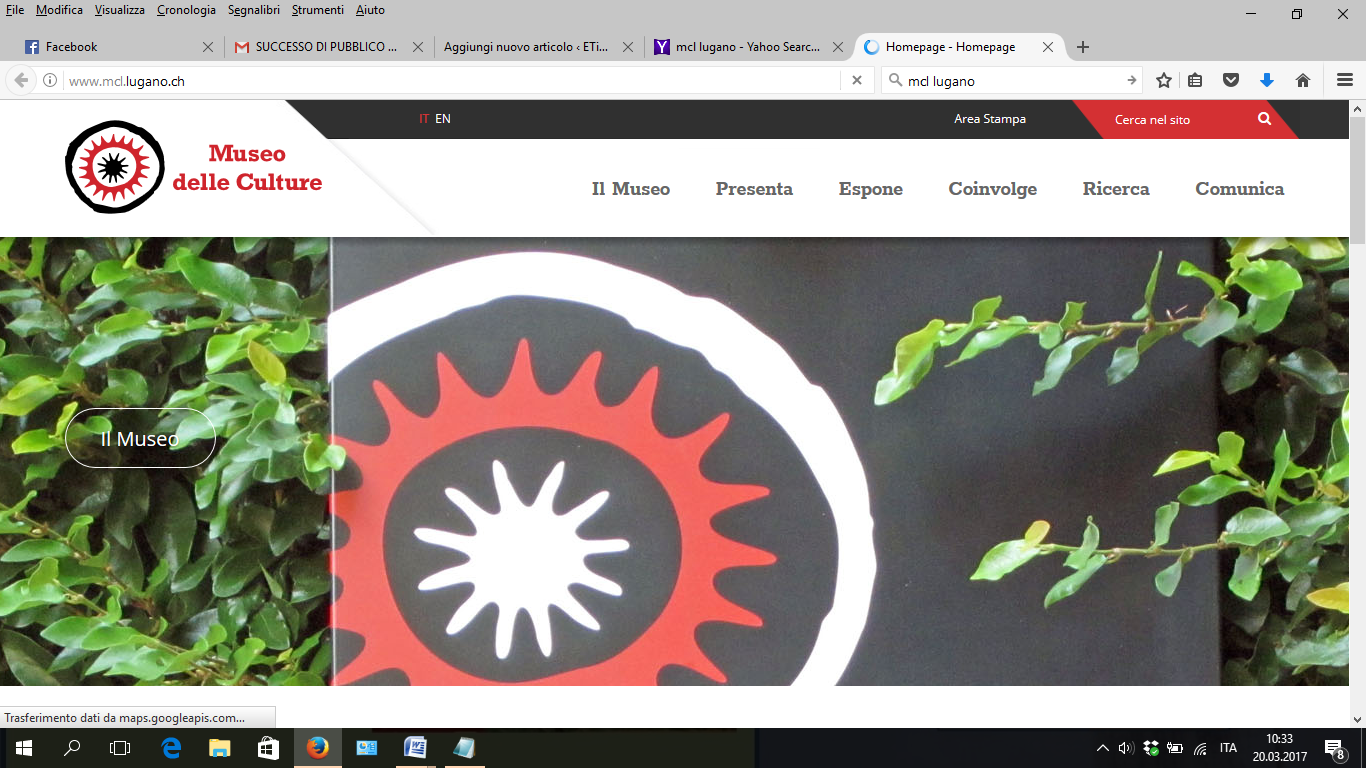Stop loading the page with X button
This screenshot has width=1366, height=768.
tap(857, 81)
